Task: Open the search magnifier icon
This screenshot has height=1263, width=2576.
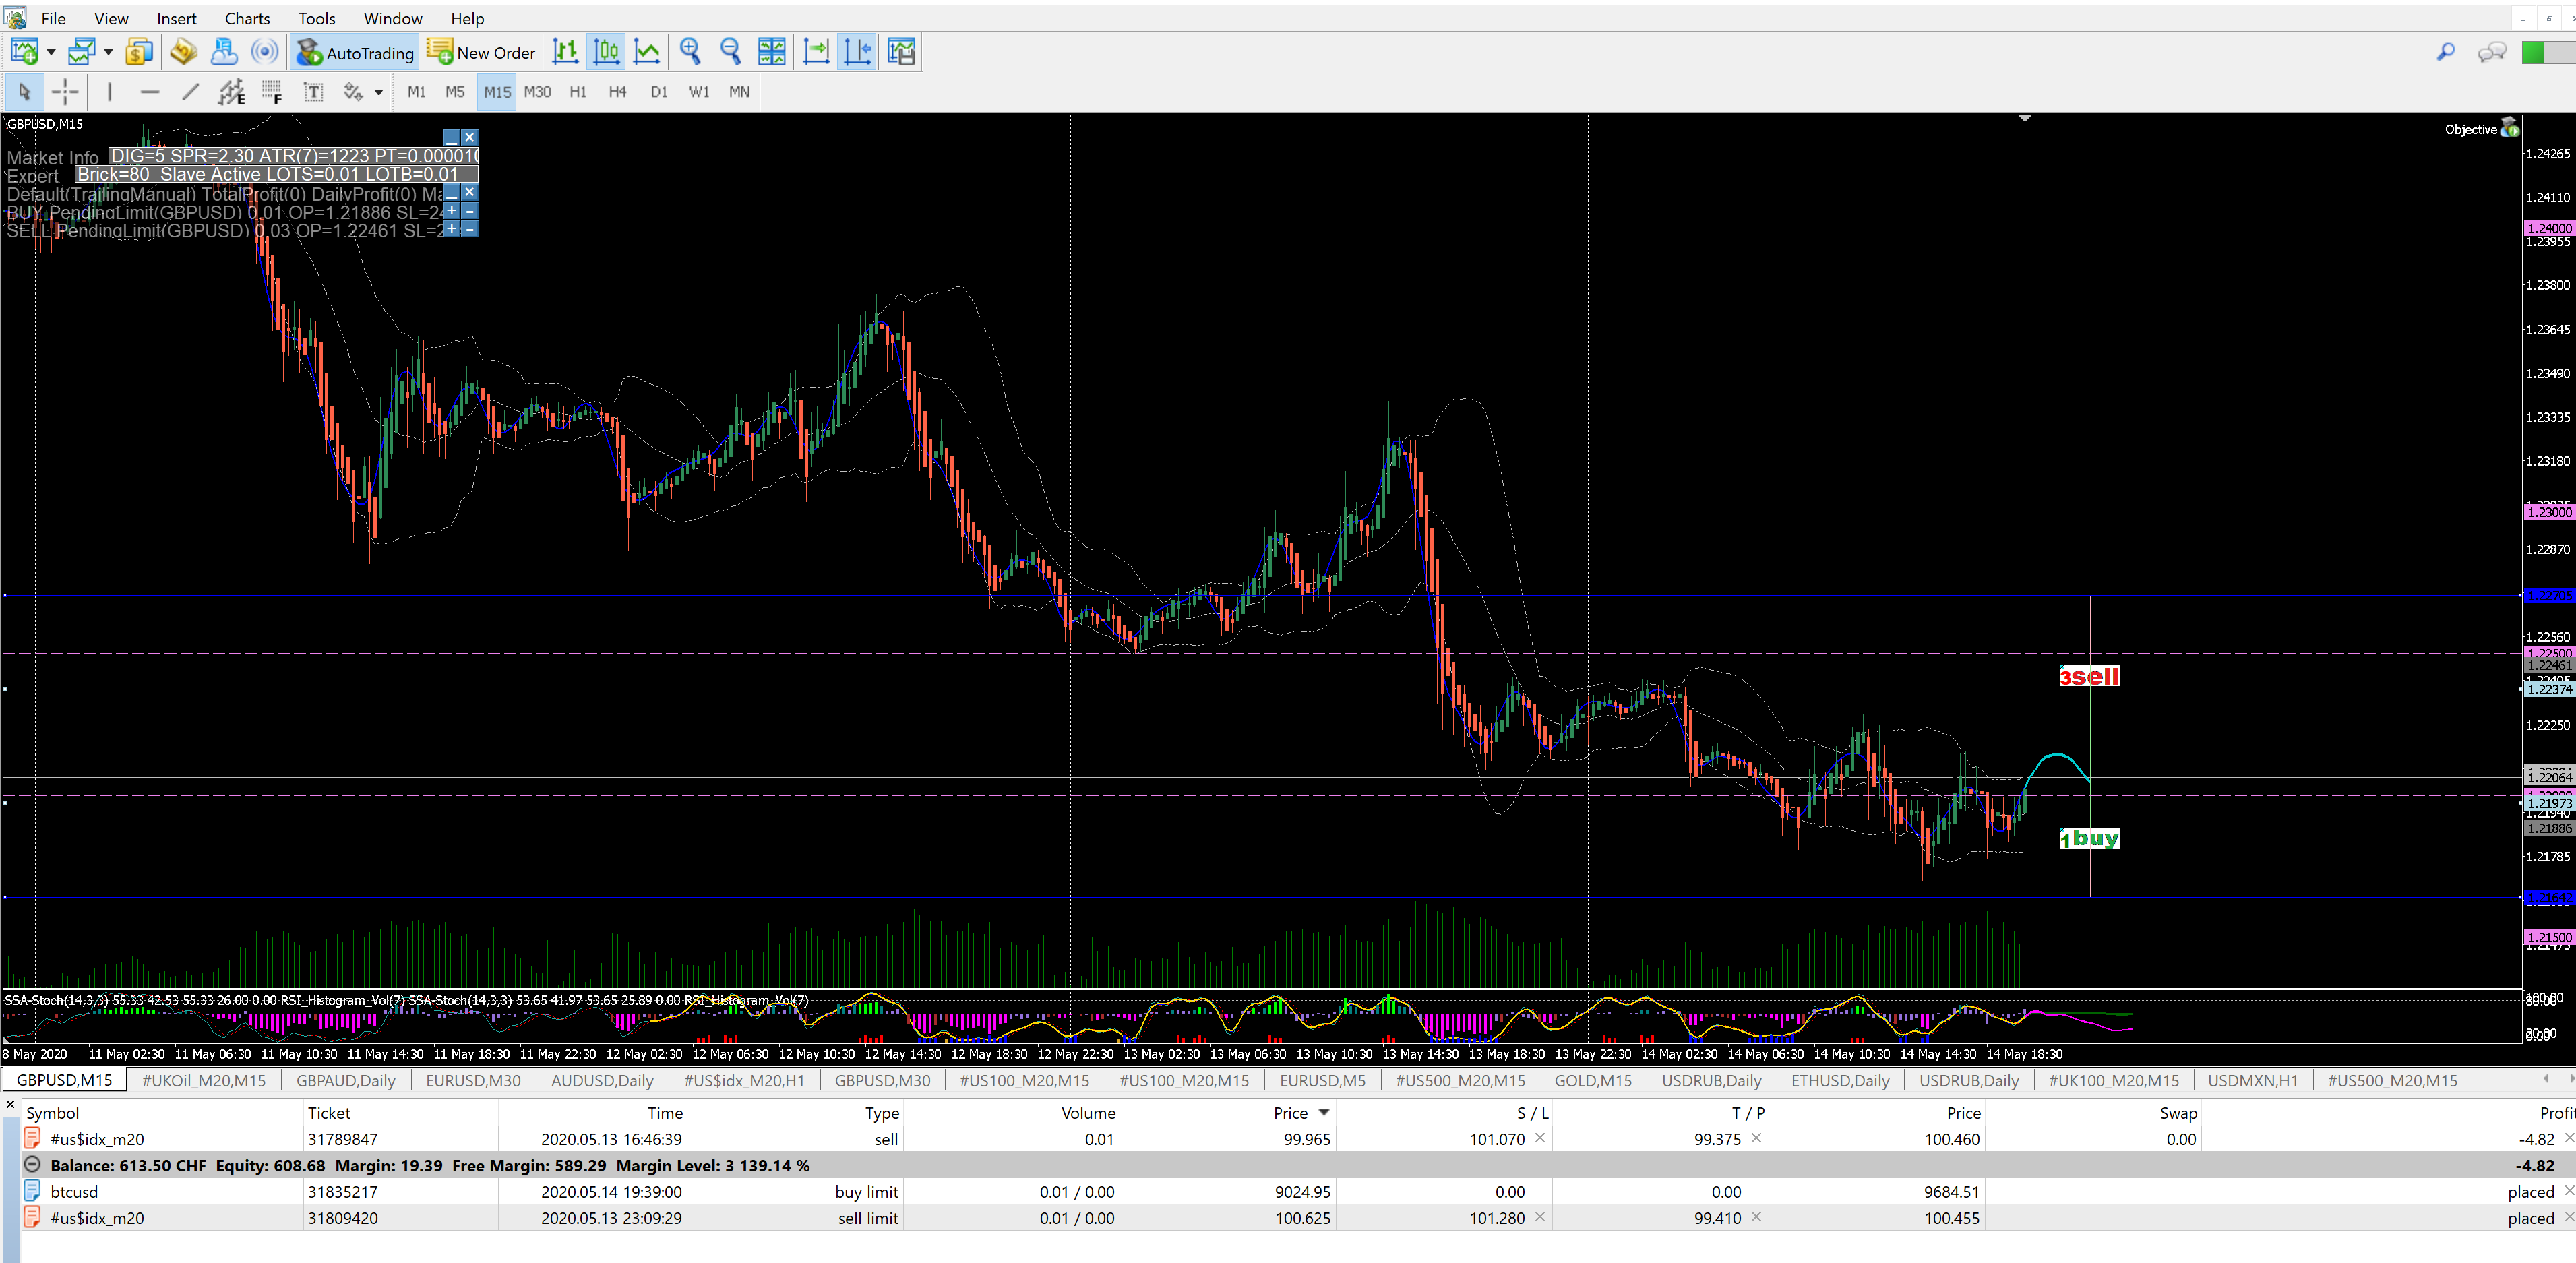Action: coord(2446,52)
